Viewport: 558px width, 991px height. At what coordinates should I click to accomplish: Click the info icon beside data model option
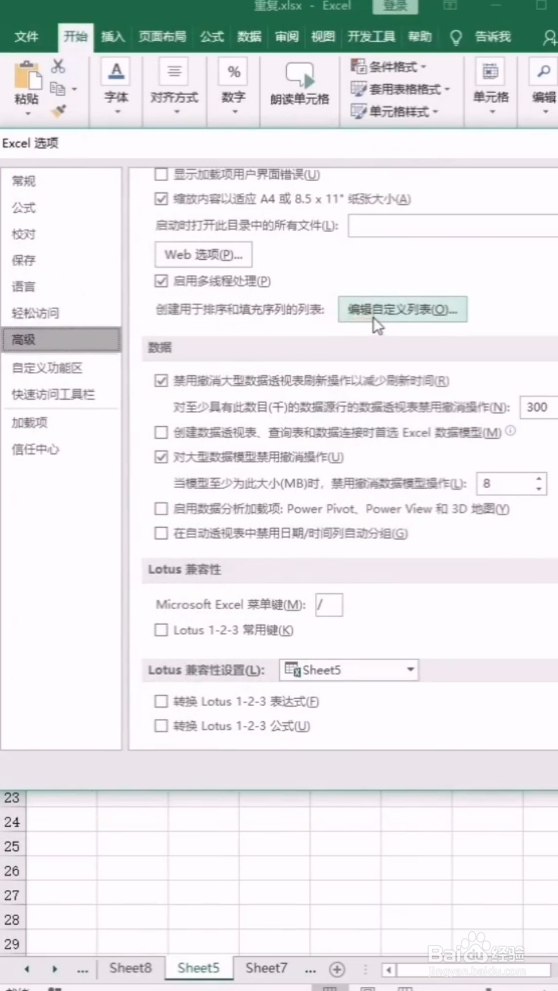pyautogui.click(x=510, y=431)
